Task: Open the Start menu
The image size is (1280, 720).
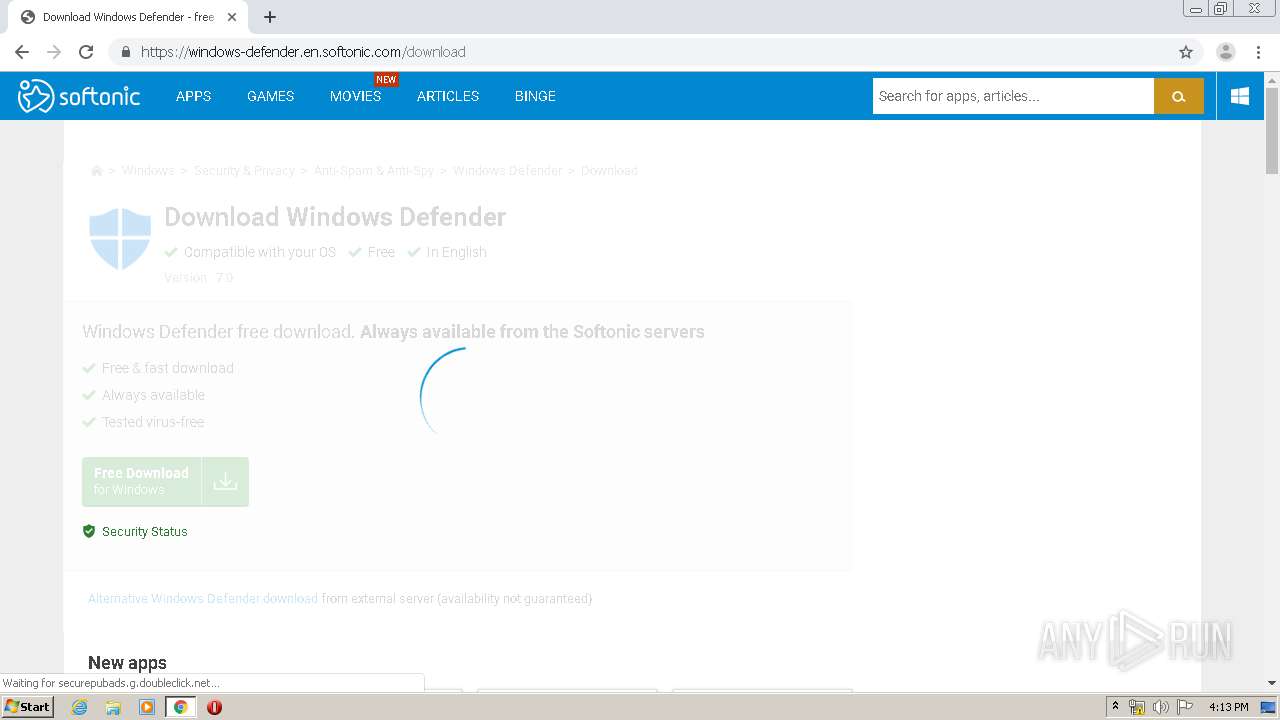Action: pos(27,707)
